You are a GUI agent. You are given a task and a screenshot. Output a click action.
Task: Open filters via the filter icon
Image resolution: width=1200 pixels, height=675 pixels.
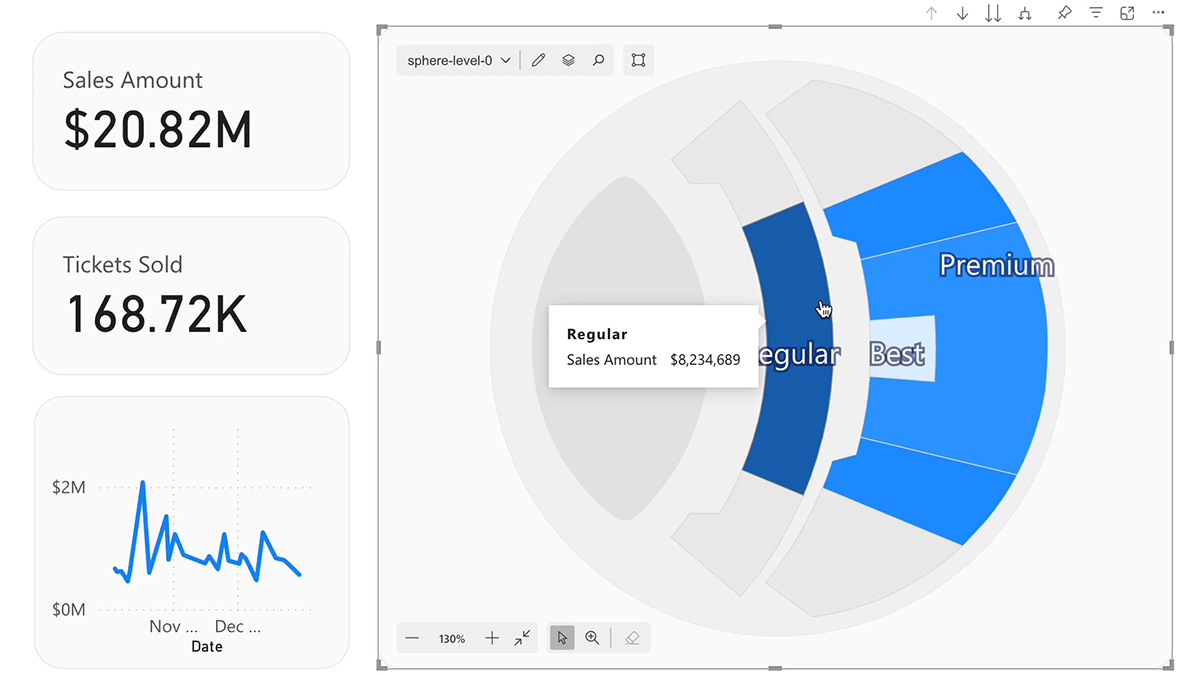tap(1096, 13)
